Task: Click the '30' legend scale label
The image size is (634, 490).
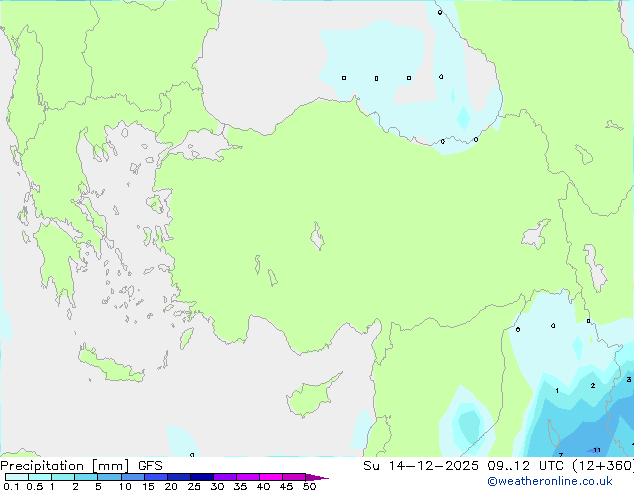Action: pos(217,486)
